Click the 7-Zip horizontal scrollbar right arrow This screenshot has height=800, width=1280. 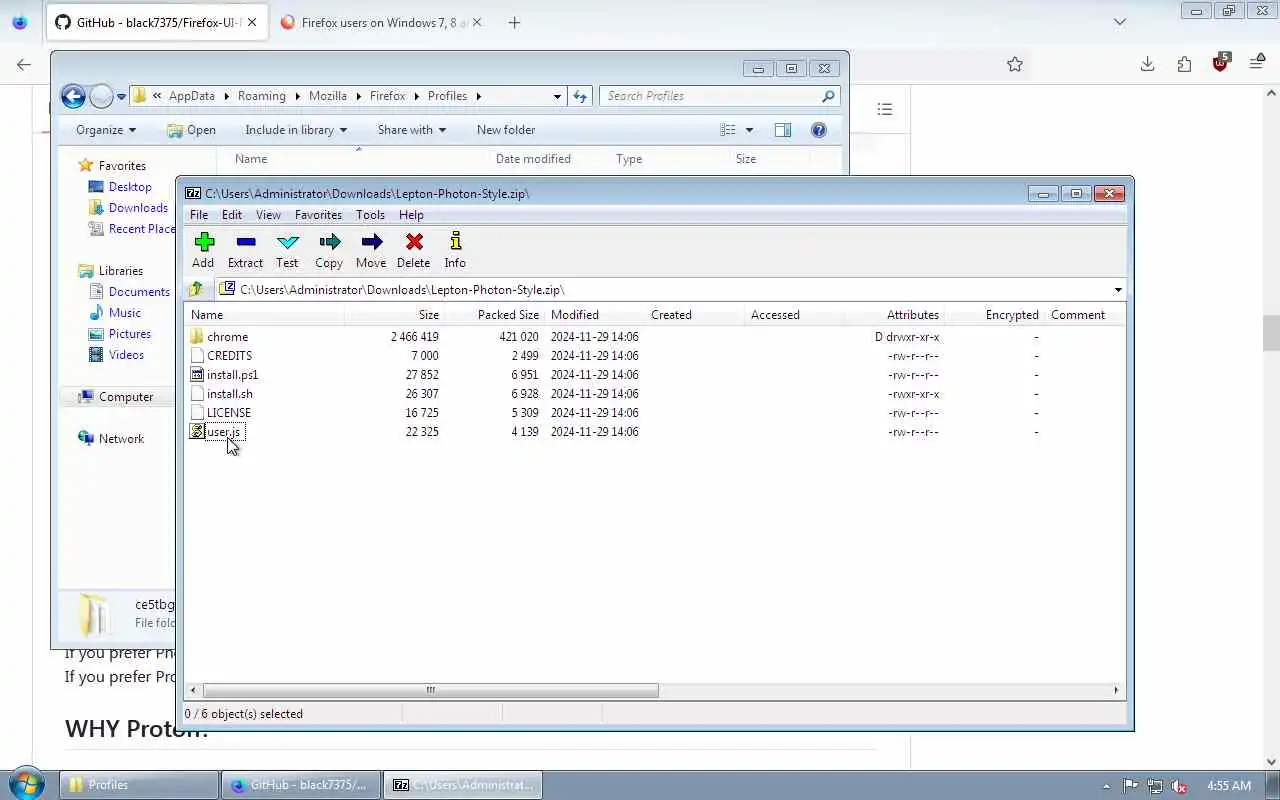[1116, 690]
